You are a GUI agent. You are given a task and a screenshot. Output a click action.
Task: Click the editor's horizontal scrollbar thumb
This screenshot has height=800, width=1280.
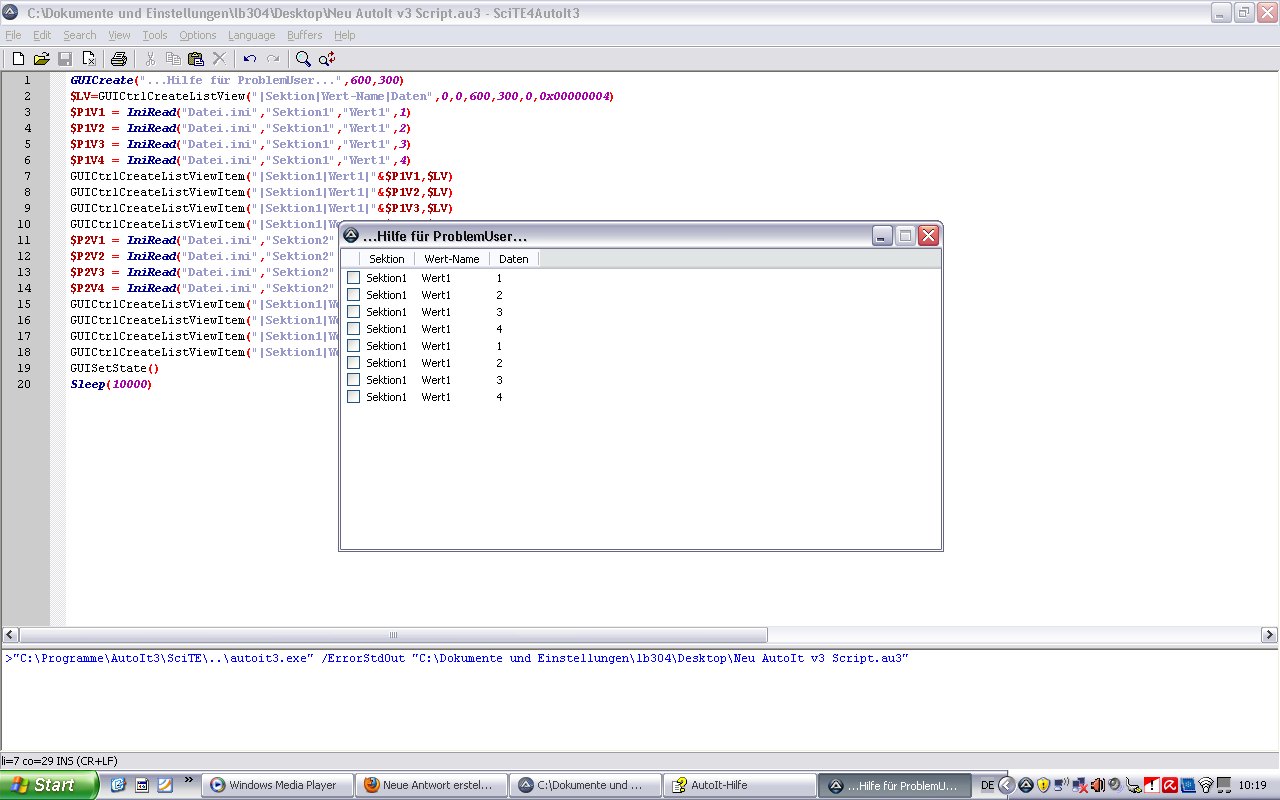coord(393,635)
